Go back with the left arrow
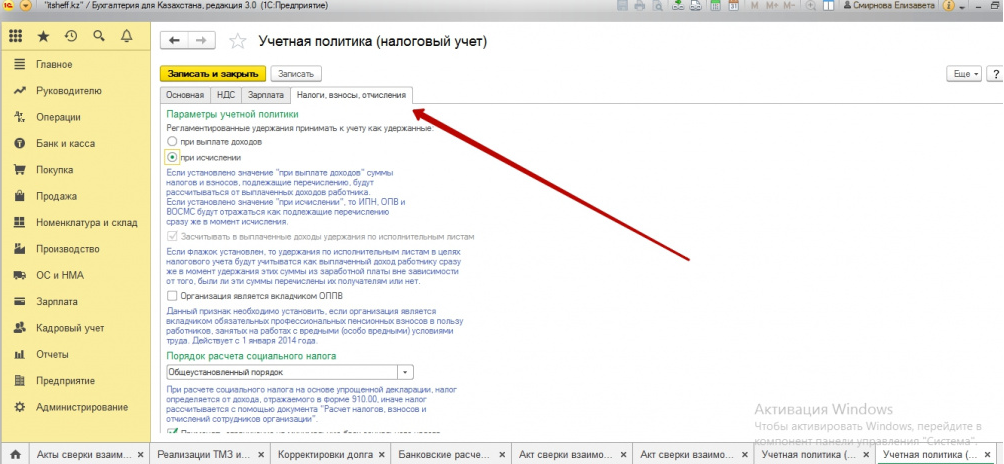Screen dimensions: 1004x464 pyautogui.click(x=175, y=41)
